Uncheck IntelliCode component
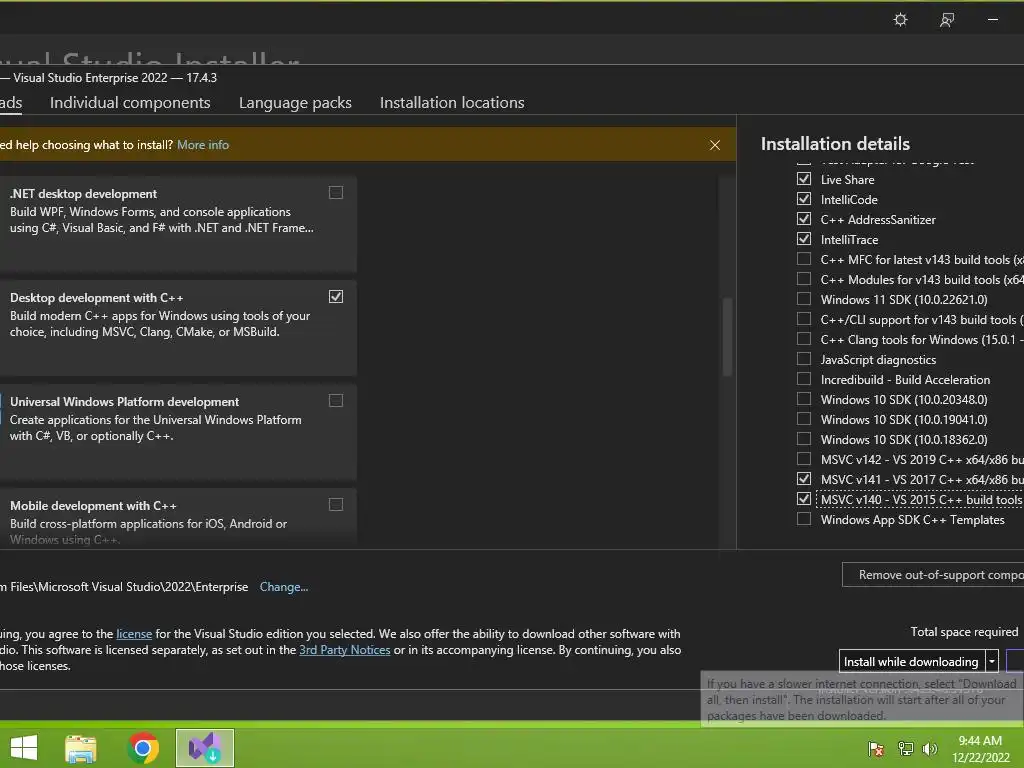1024x768 pixels. tap(804, 199)
